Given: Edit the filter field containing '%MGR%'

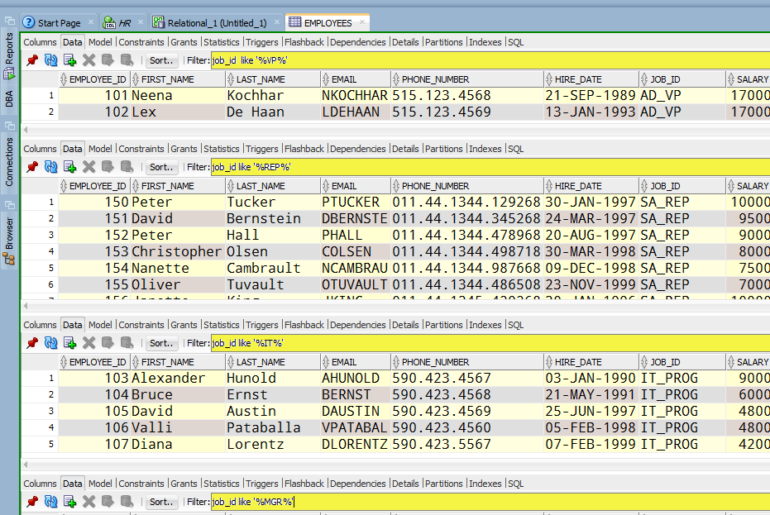Looking at the screenshot, I should point(491,501).
